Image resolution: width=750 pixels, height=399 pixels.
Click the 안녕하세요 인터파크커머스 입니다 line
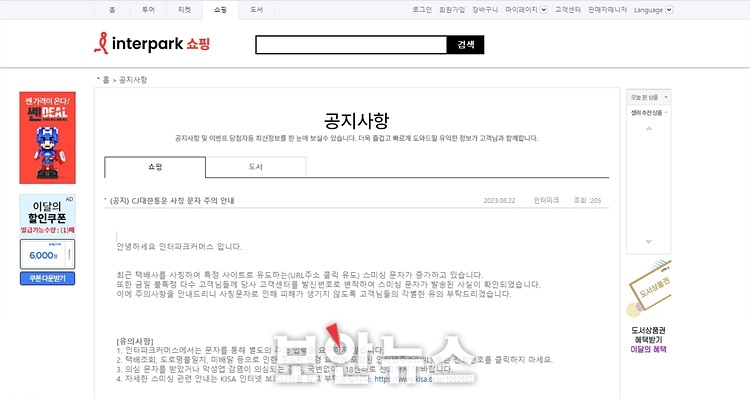click(x=179, y=247)
